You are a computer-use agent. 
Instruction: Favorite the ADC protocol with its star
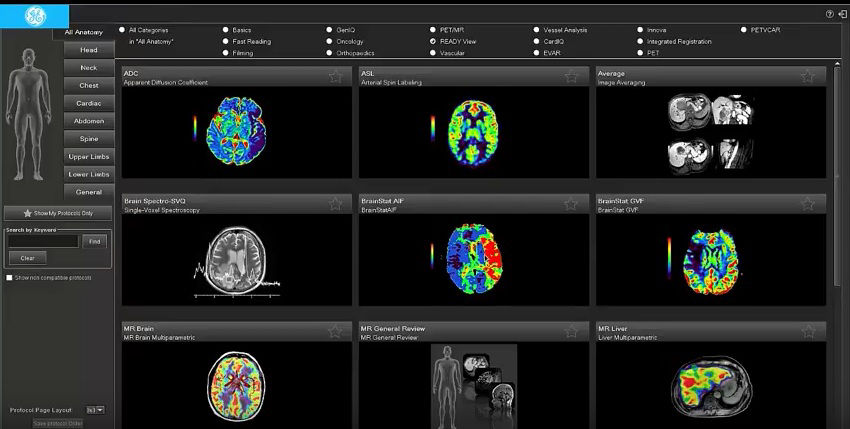pos(336,76)
